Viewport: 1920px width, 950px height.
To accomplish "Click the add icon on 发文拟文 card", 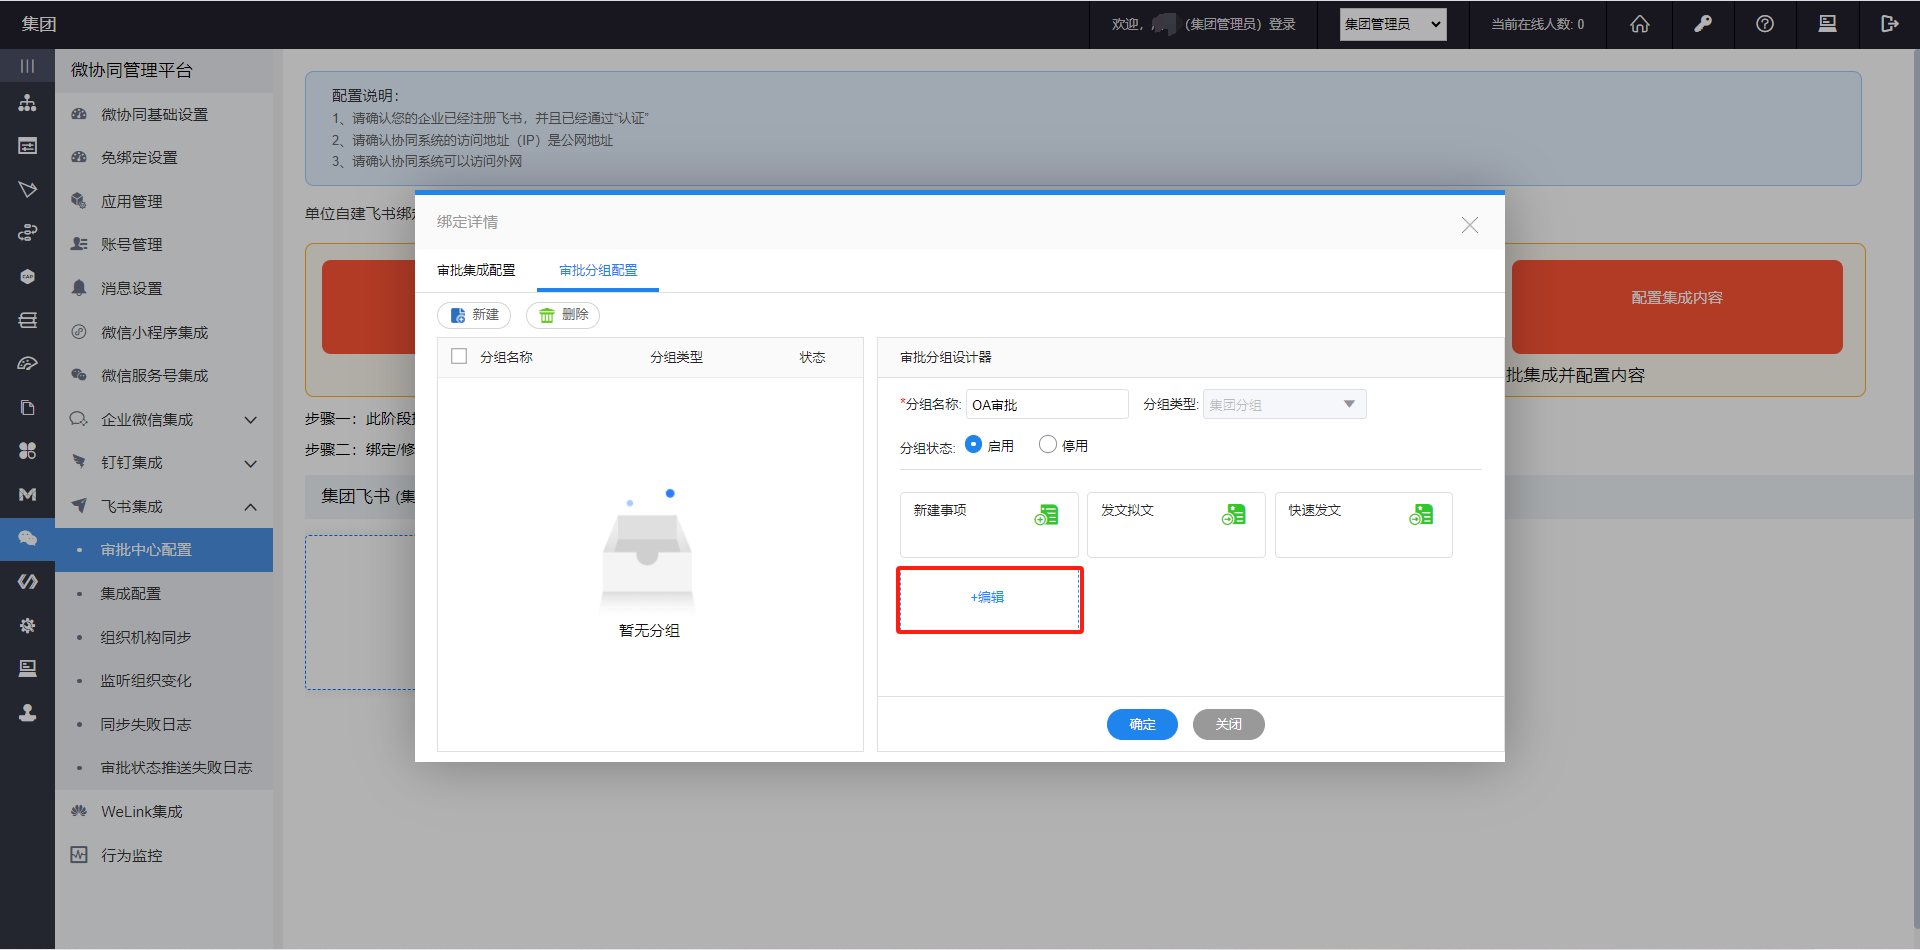I will click(1233, 515).
